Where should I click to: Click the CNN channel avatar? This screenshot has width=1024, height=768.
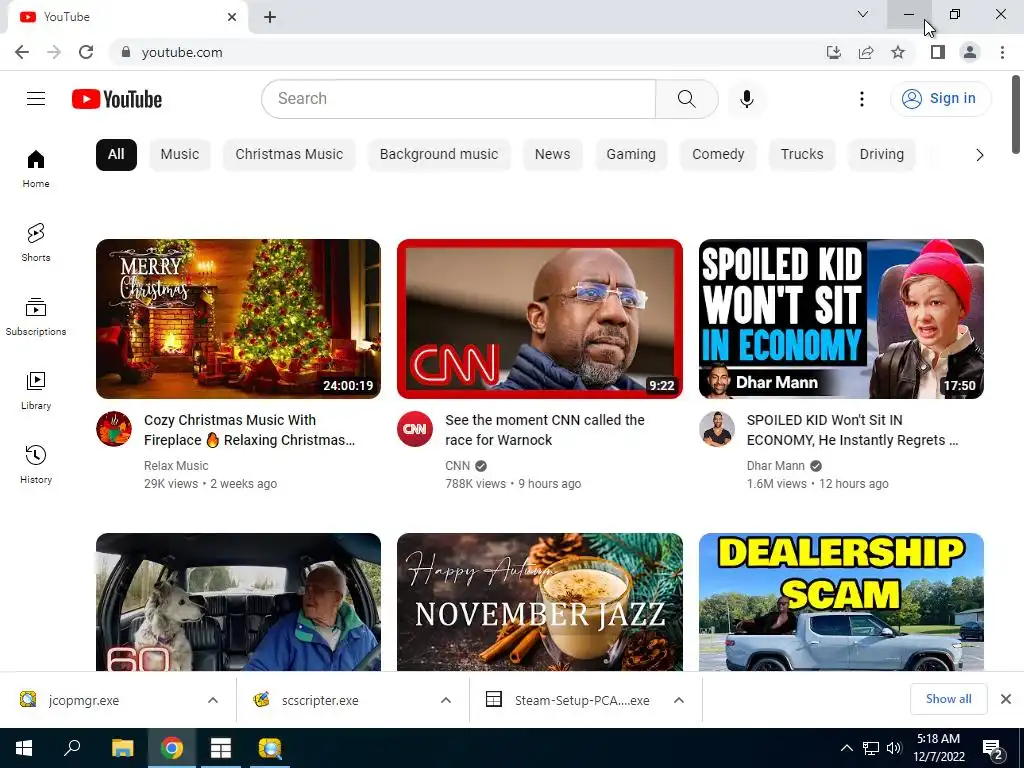click(415, 429)
